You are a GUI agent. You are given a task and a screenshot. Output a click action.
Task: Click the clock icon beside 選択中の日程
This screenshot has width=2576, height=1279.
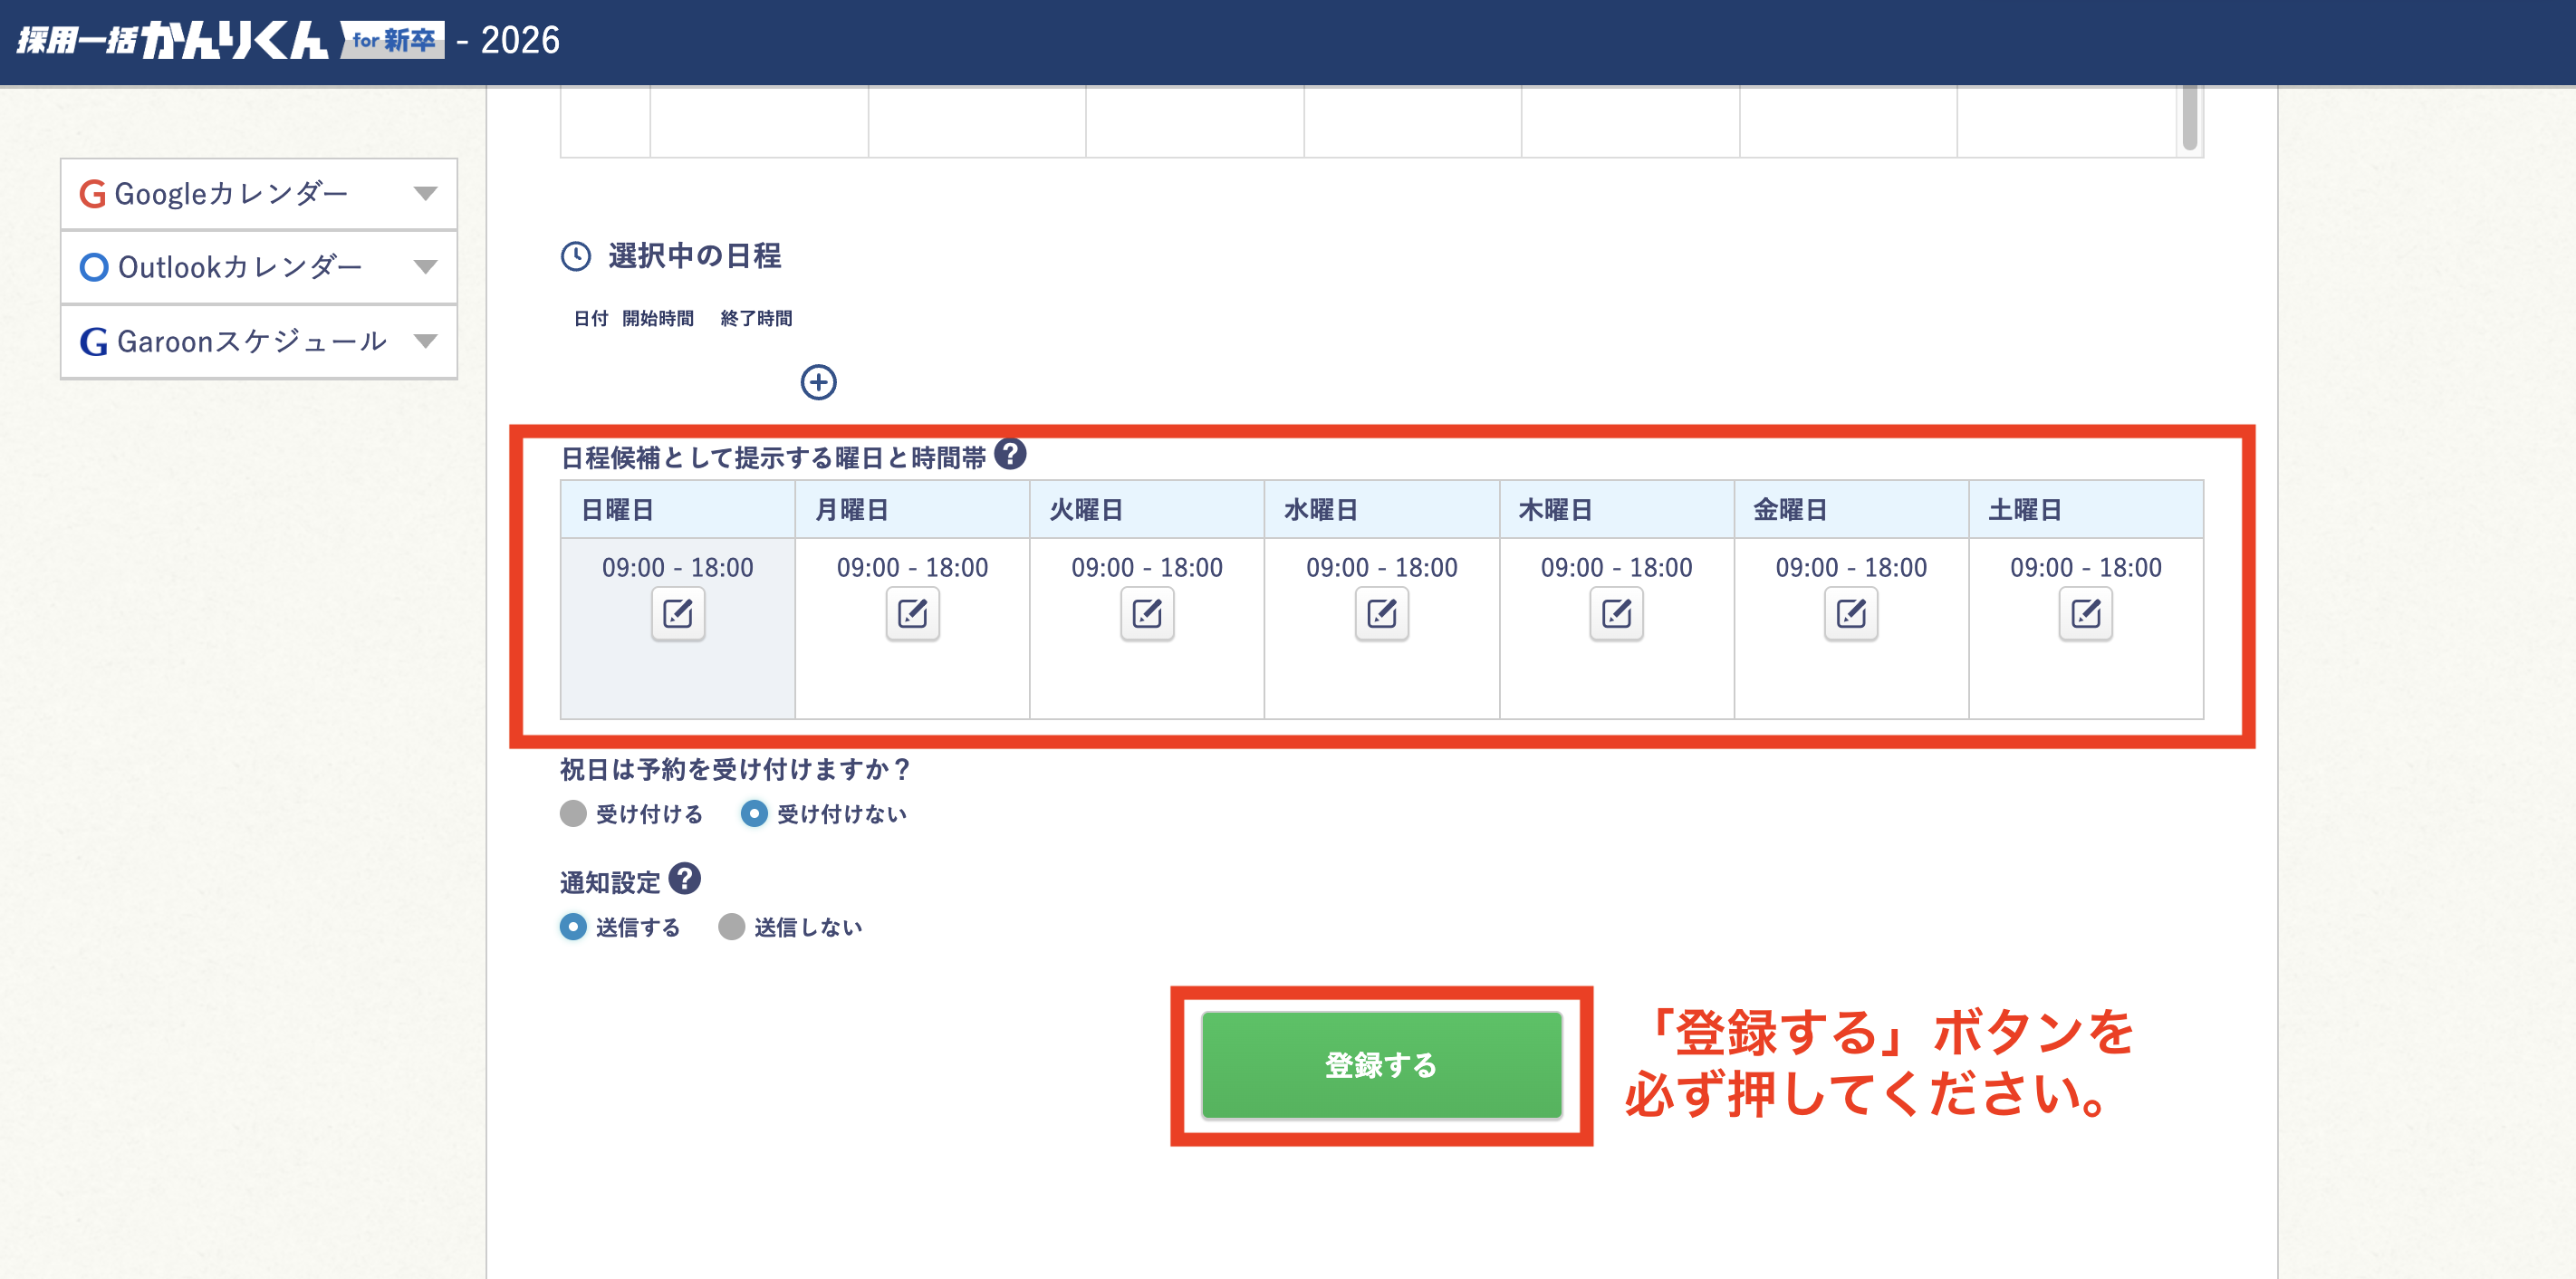click(576, 257)
